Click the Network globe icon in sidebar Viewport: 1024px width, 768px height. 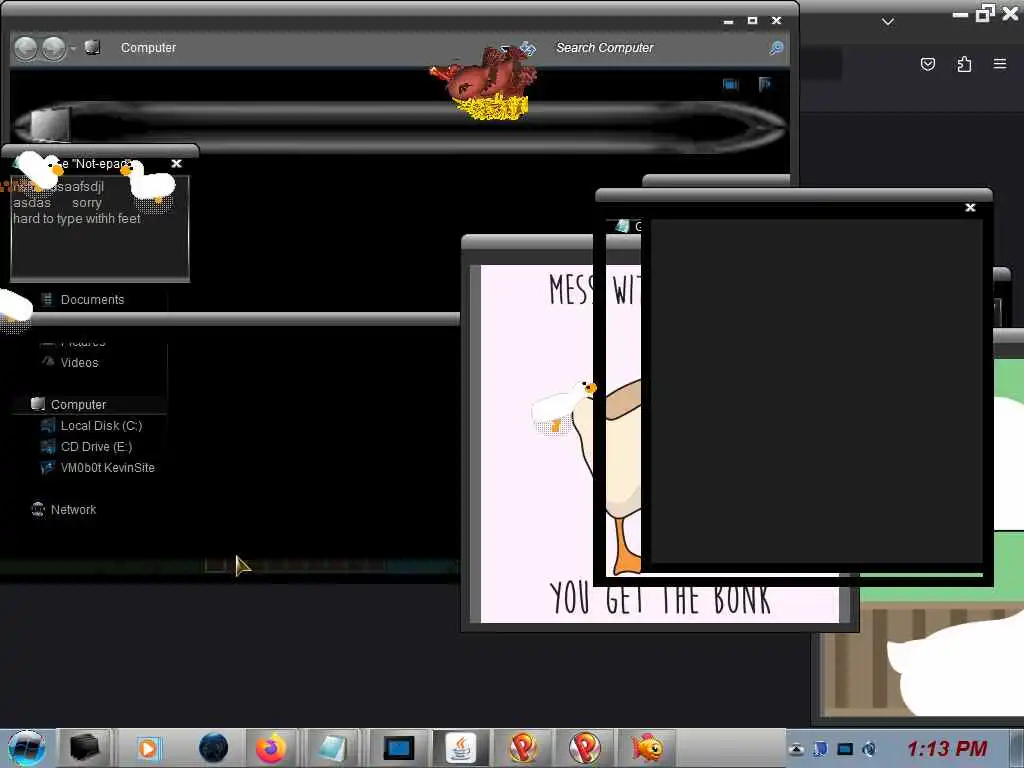(x=38, y=509)
